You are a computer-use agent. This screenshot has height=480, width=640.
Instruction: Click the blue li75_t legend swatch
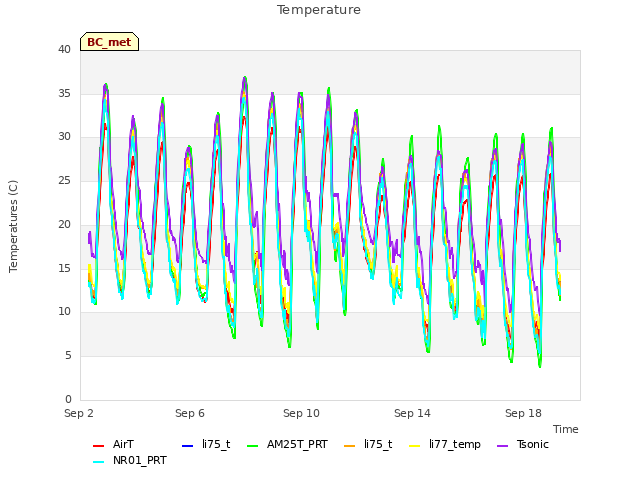coord(187,445)
